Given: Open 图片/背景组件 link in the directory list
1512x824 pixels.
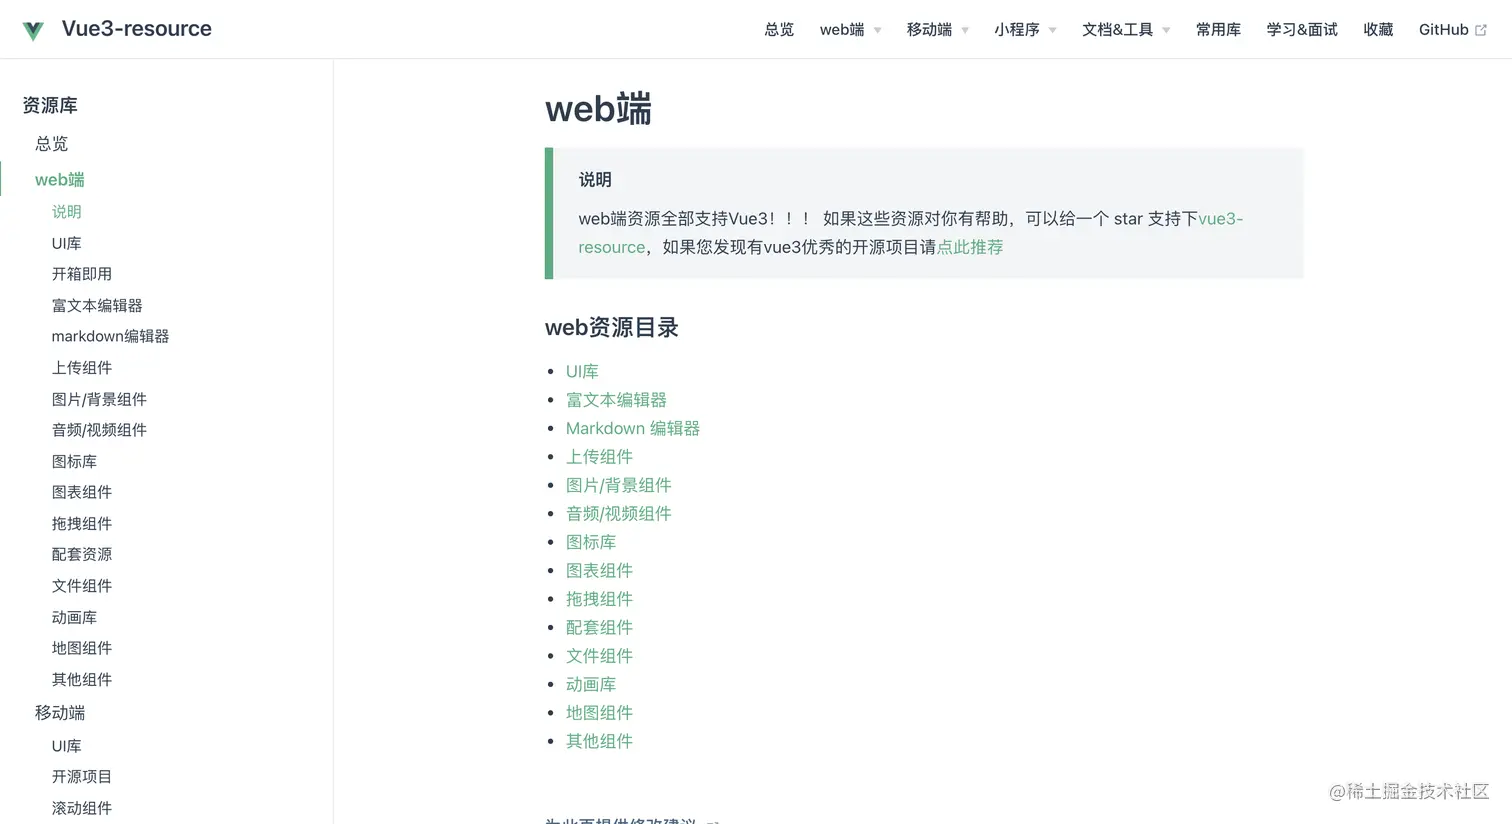Looking at the screenshot, I should pos(619,485).
